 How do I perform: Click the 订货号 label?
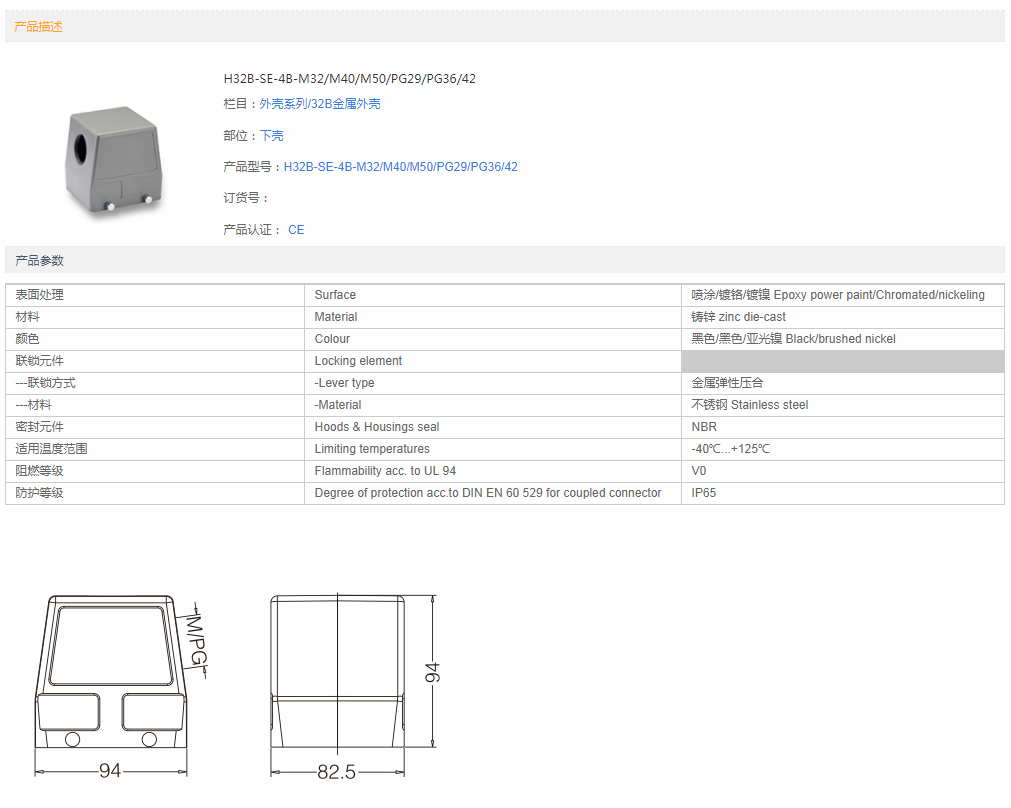click(246, 198)
